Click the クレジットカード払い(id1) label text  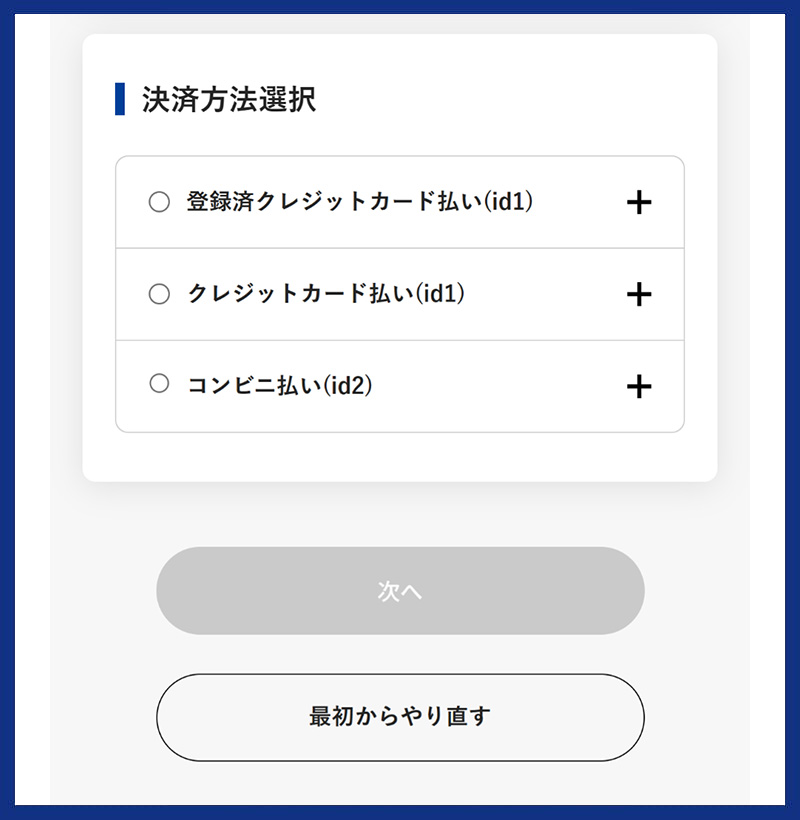(x=327, y=294)
